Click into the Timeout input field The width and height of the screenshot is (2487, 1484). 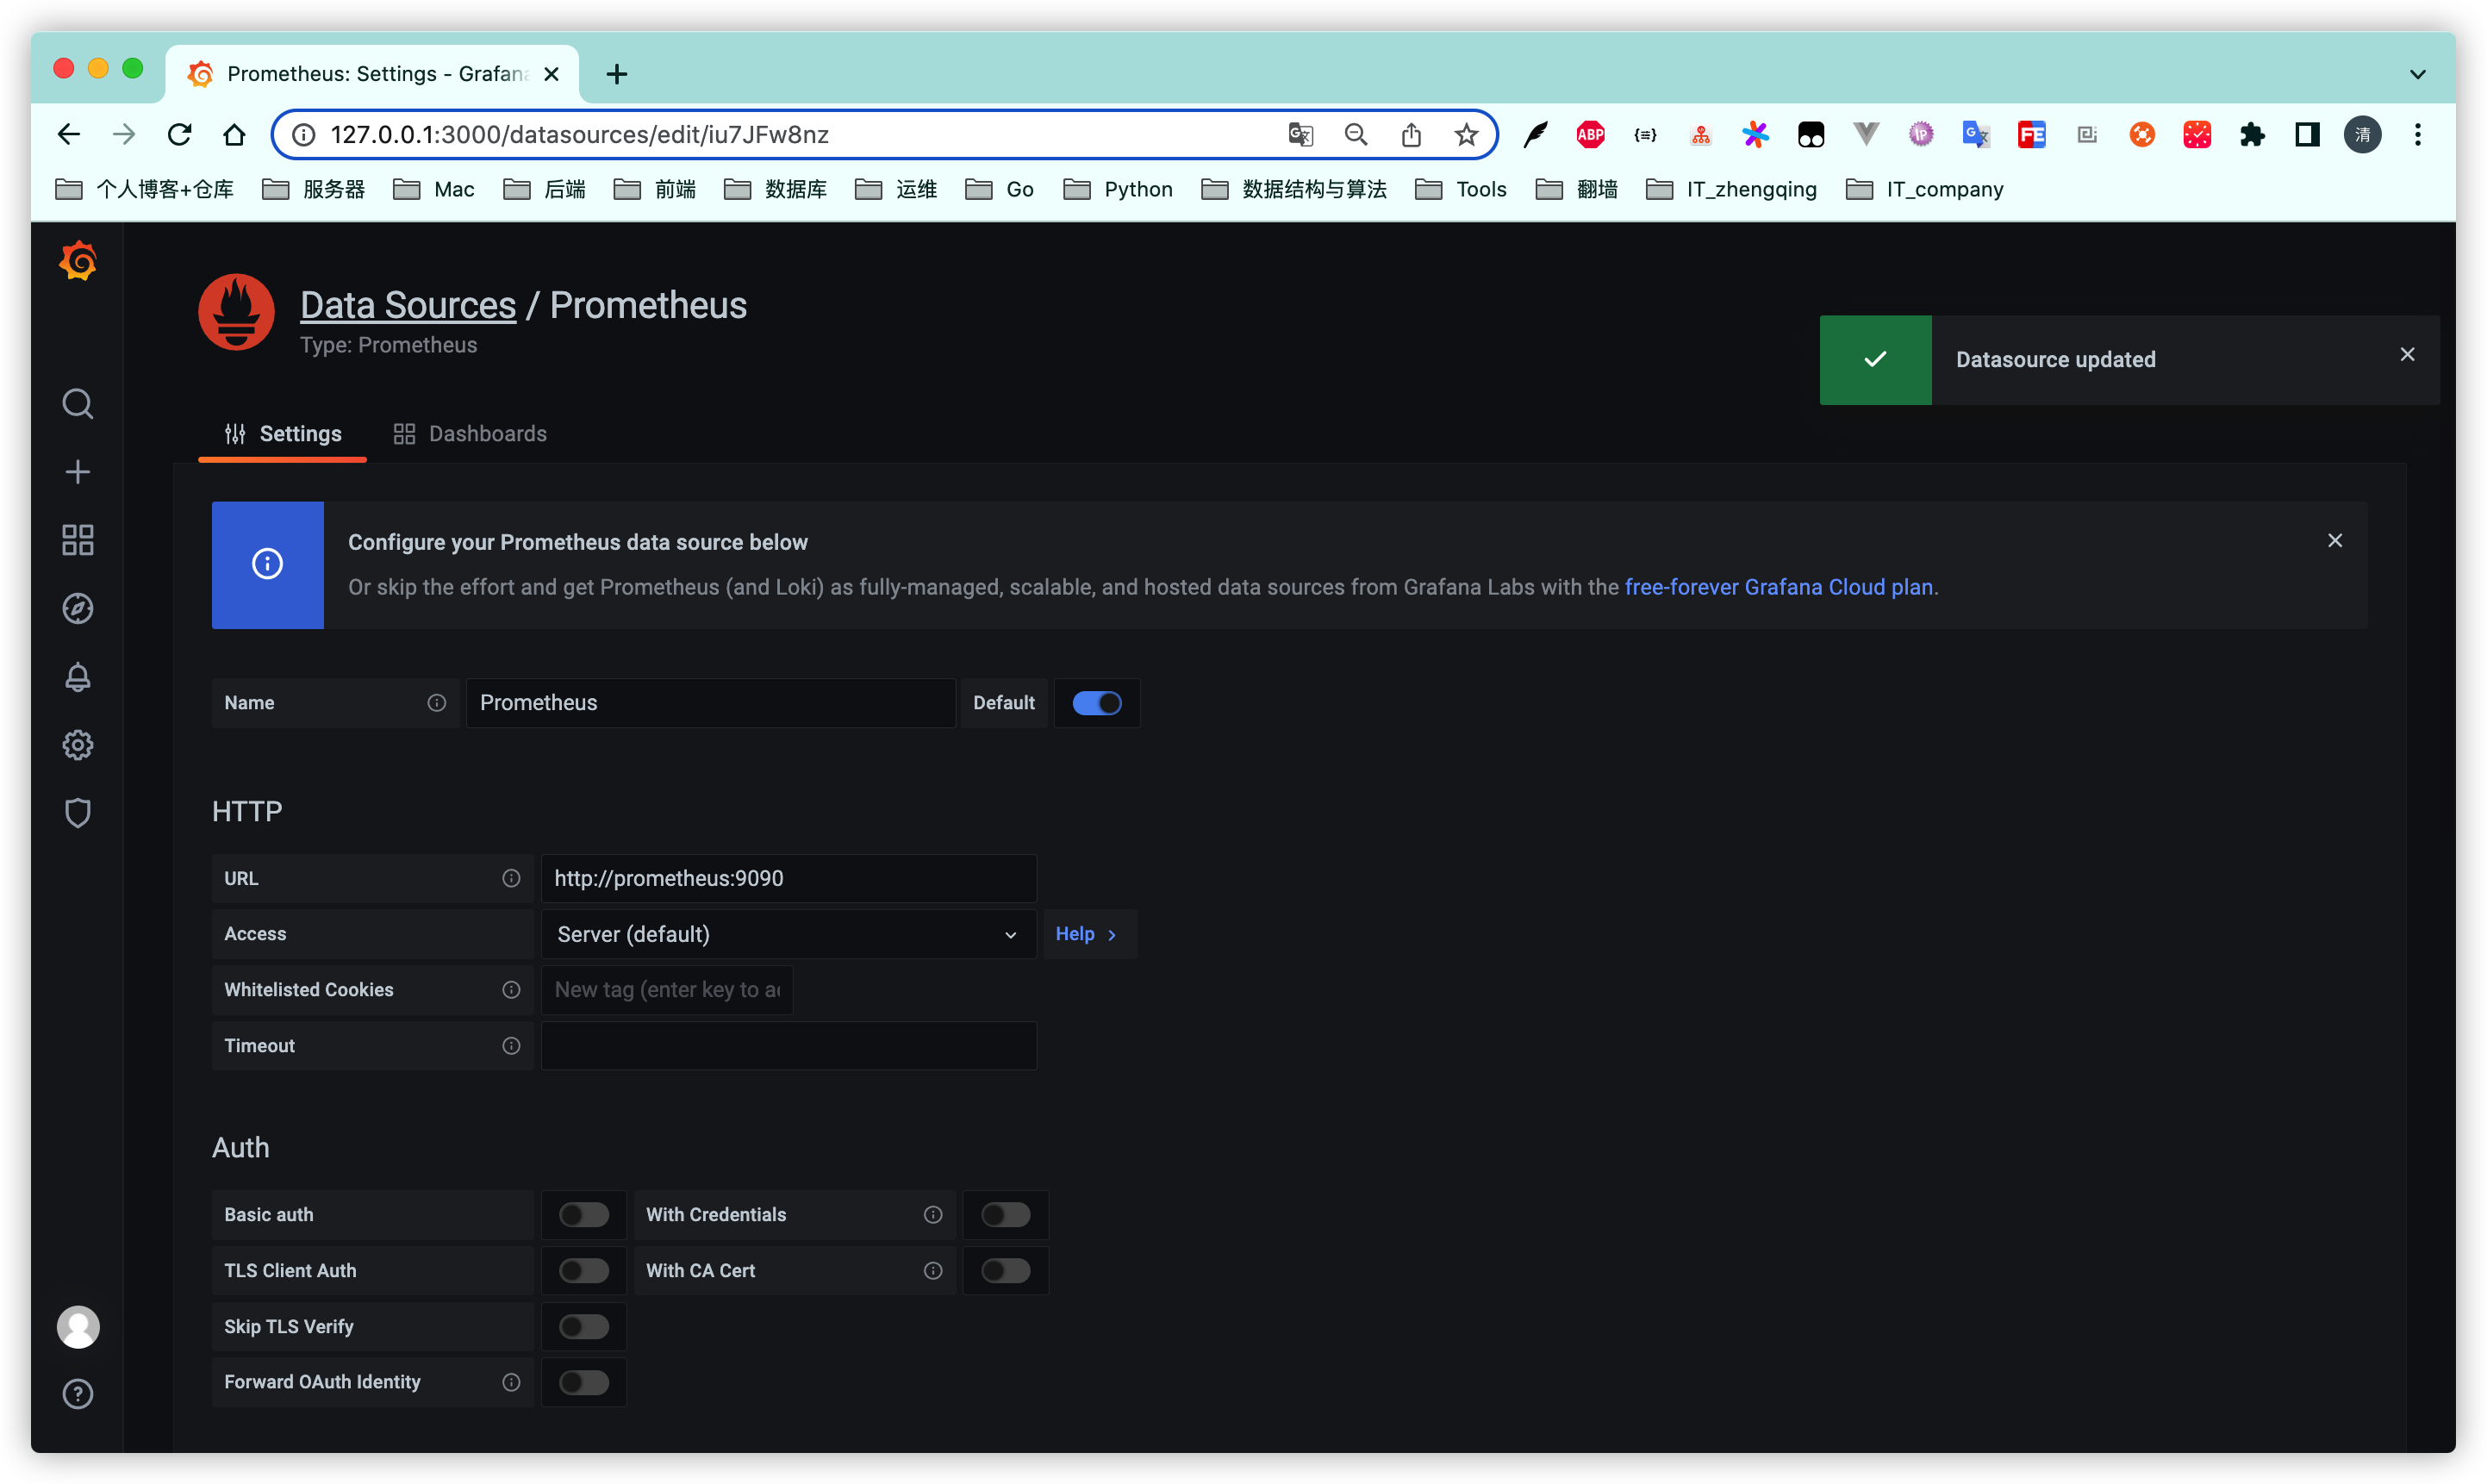click(788, 1046)
